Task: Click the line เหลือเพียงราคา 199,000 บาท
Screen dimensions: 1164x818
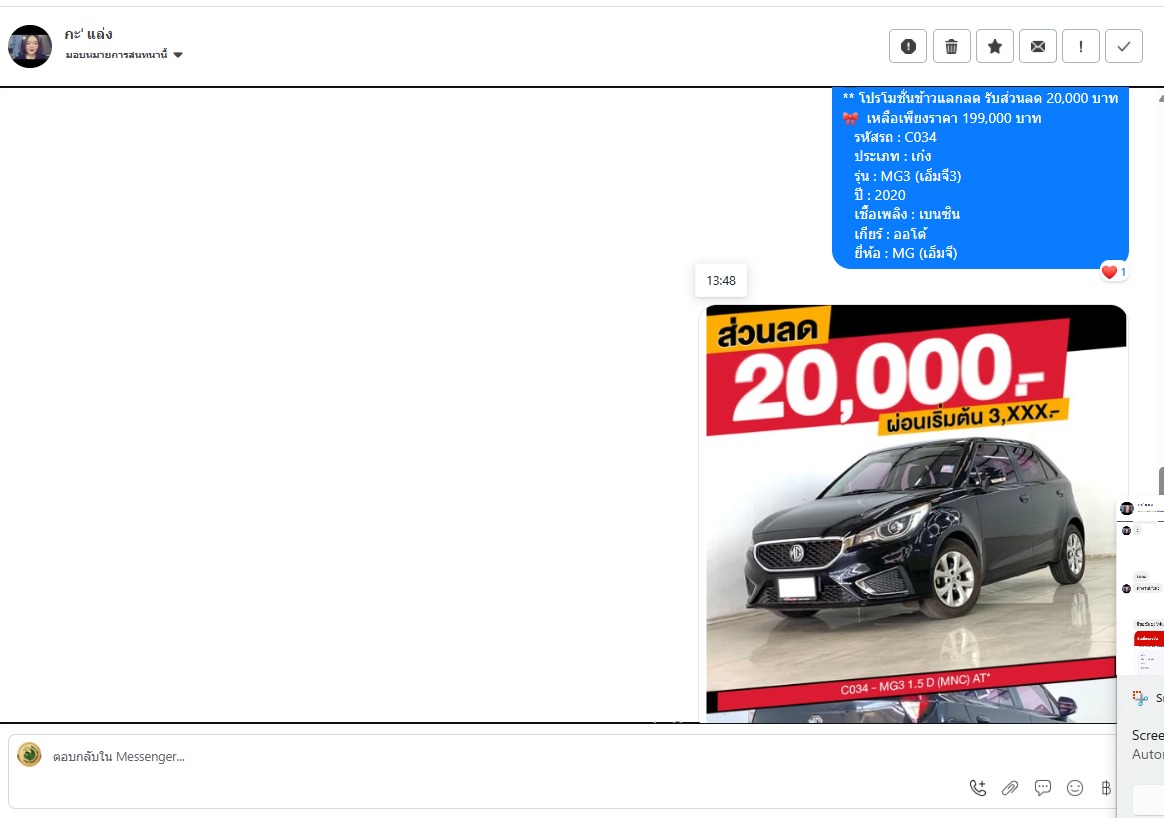Action: point(953,118)
